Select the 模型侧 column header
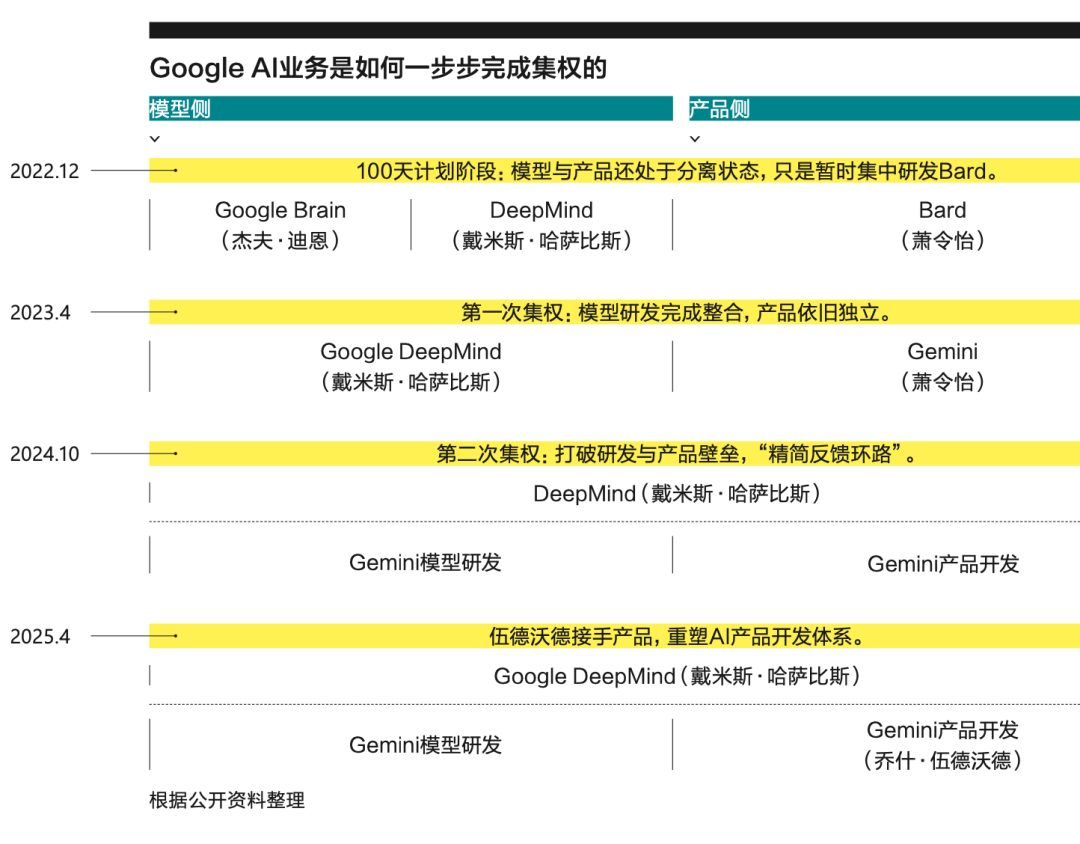1080x844 pixels. pyautogui.click(x=181, y=109)
